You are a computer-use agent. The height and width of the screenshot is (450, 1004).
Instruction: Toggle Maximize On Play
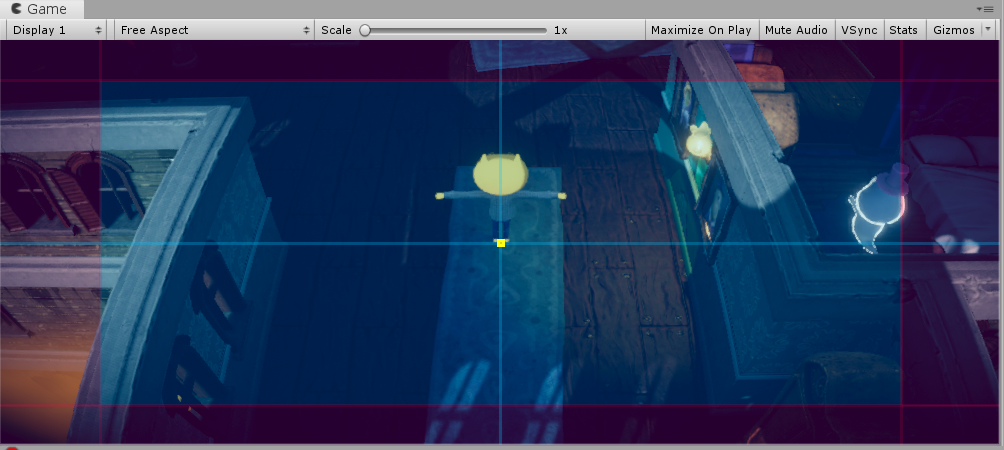700,30
